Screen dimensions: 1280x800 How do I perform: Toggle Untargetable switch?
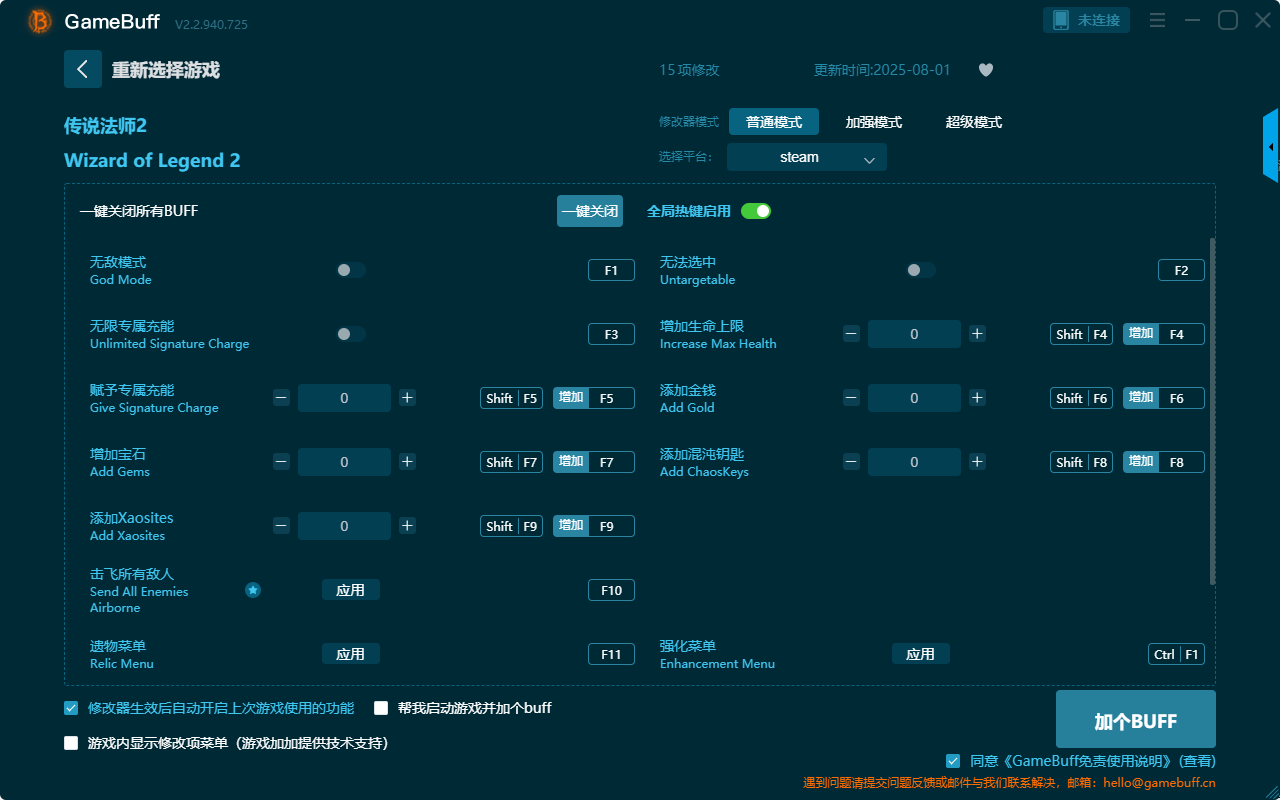(921, 270)
